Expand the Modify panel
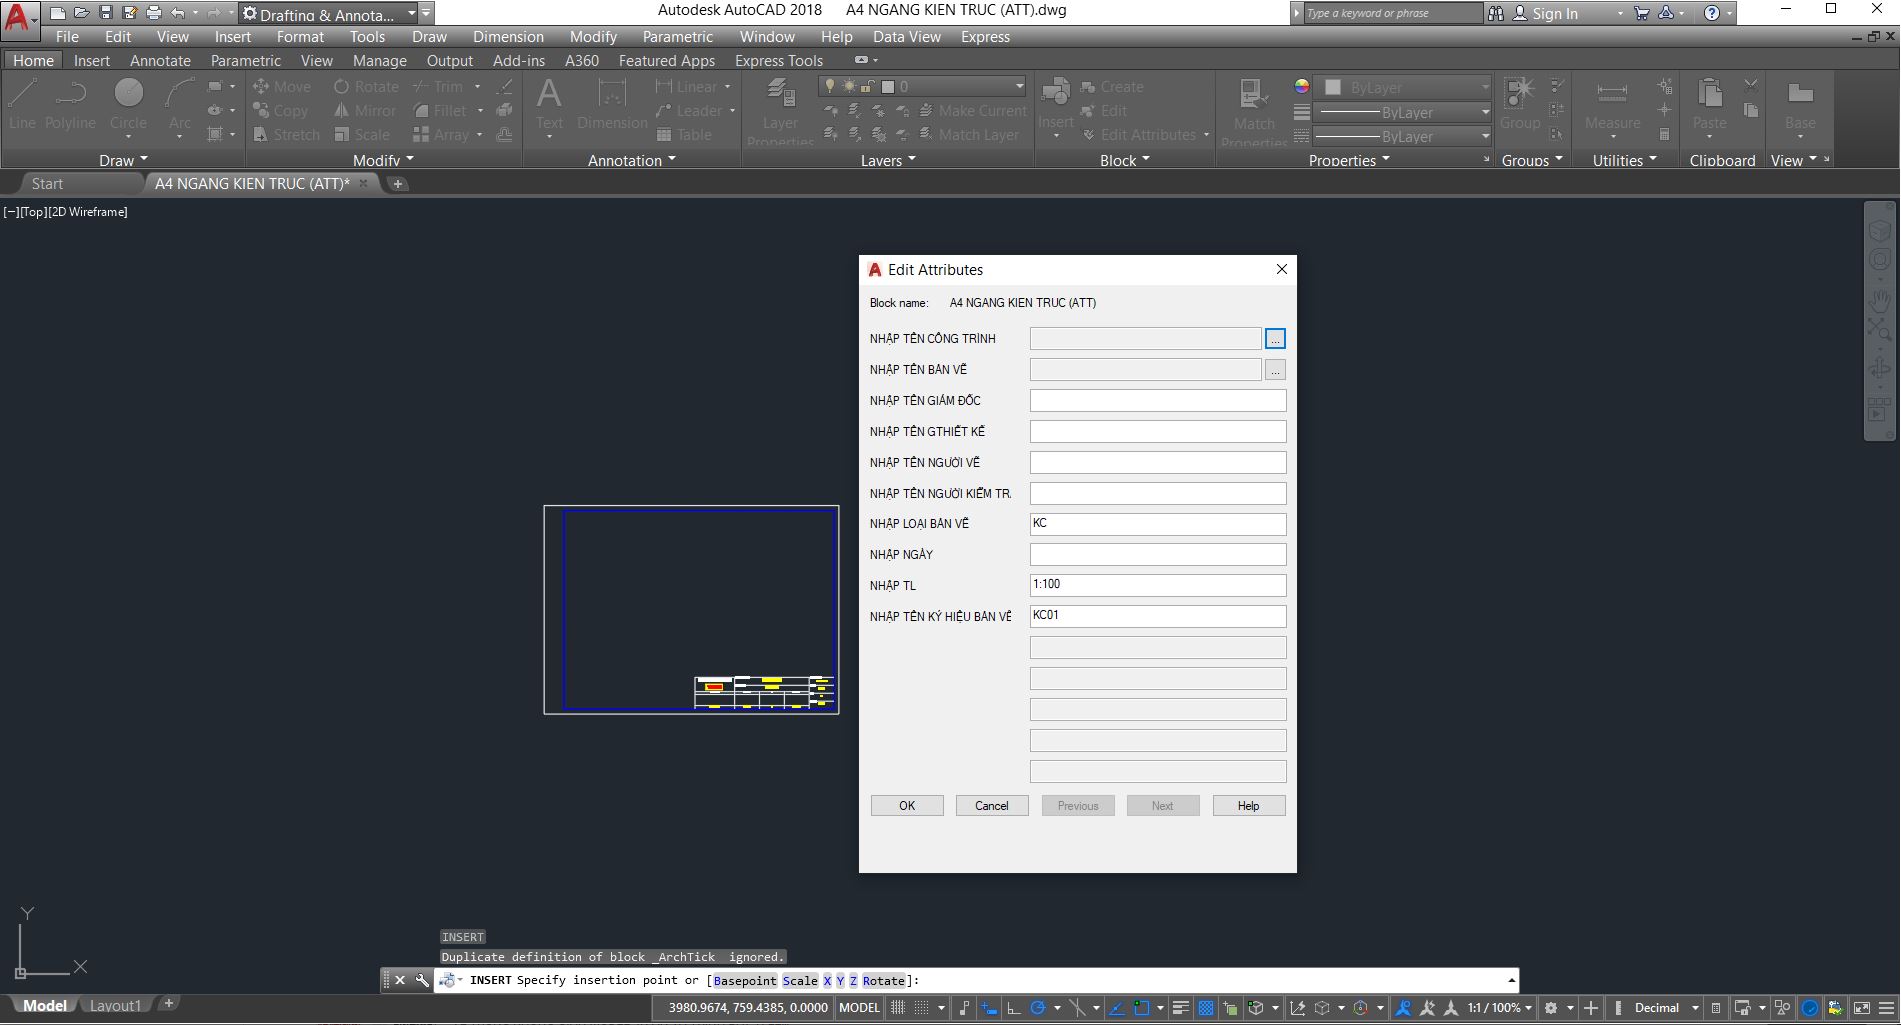1901x1025 pixels. pos(383,160)
